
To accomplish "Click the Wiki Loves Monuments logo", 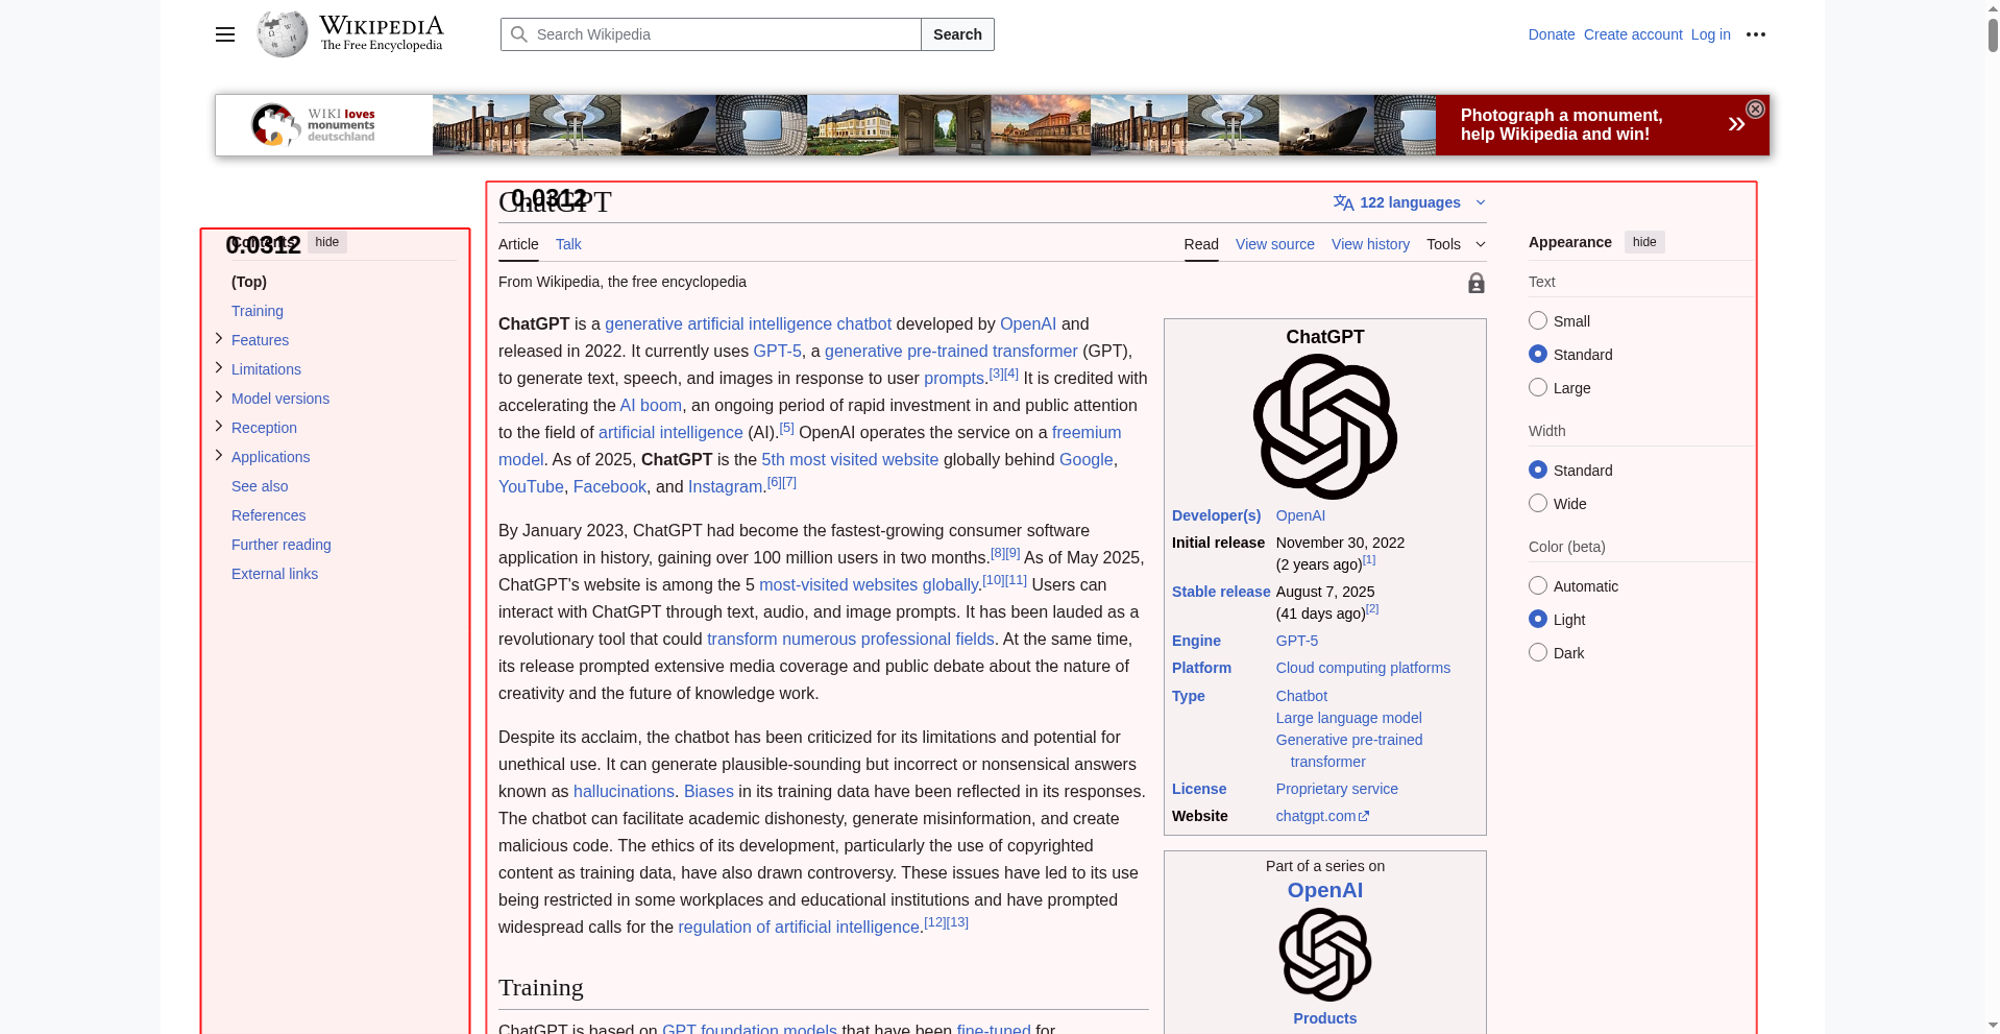I will [313, 125].
